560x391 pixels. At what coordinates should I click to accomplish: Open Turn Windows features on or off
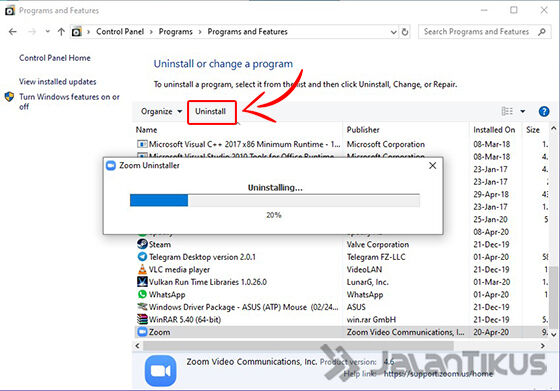coord(69,101)
